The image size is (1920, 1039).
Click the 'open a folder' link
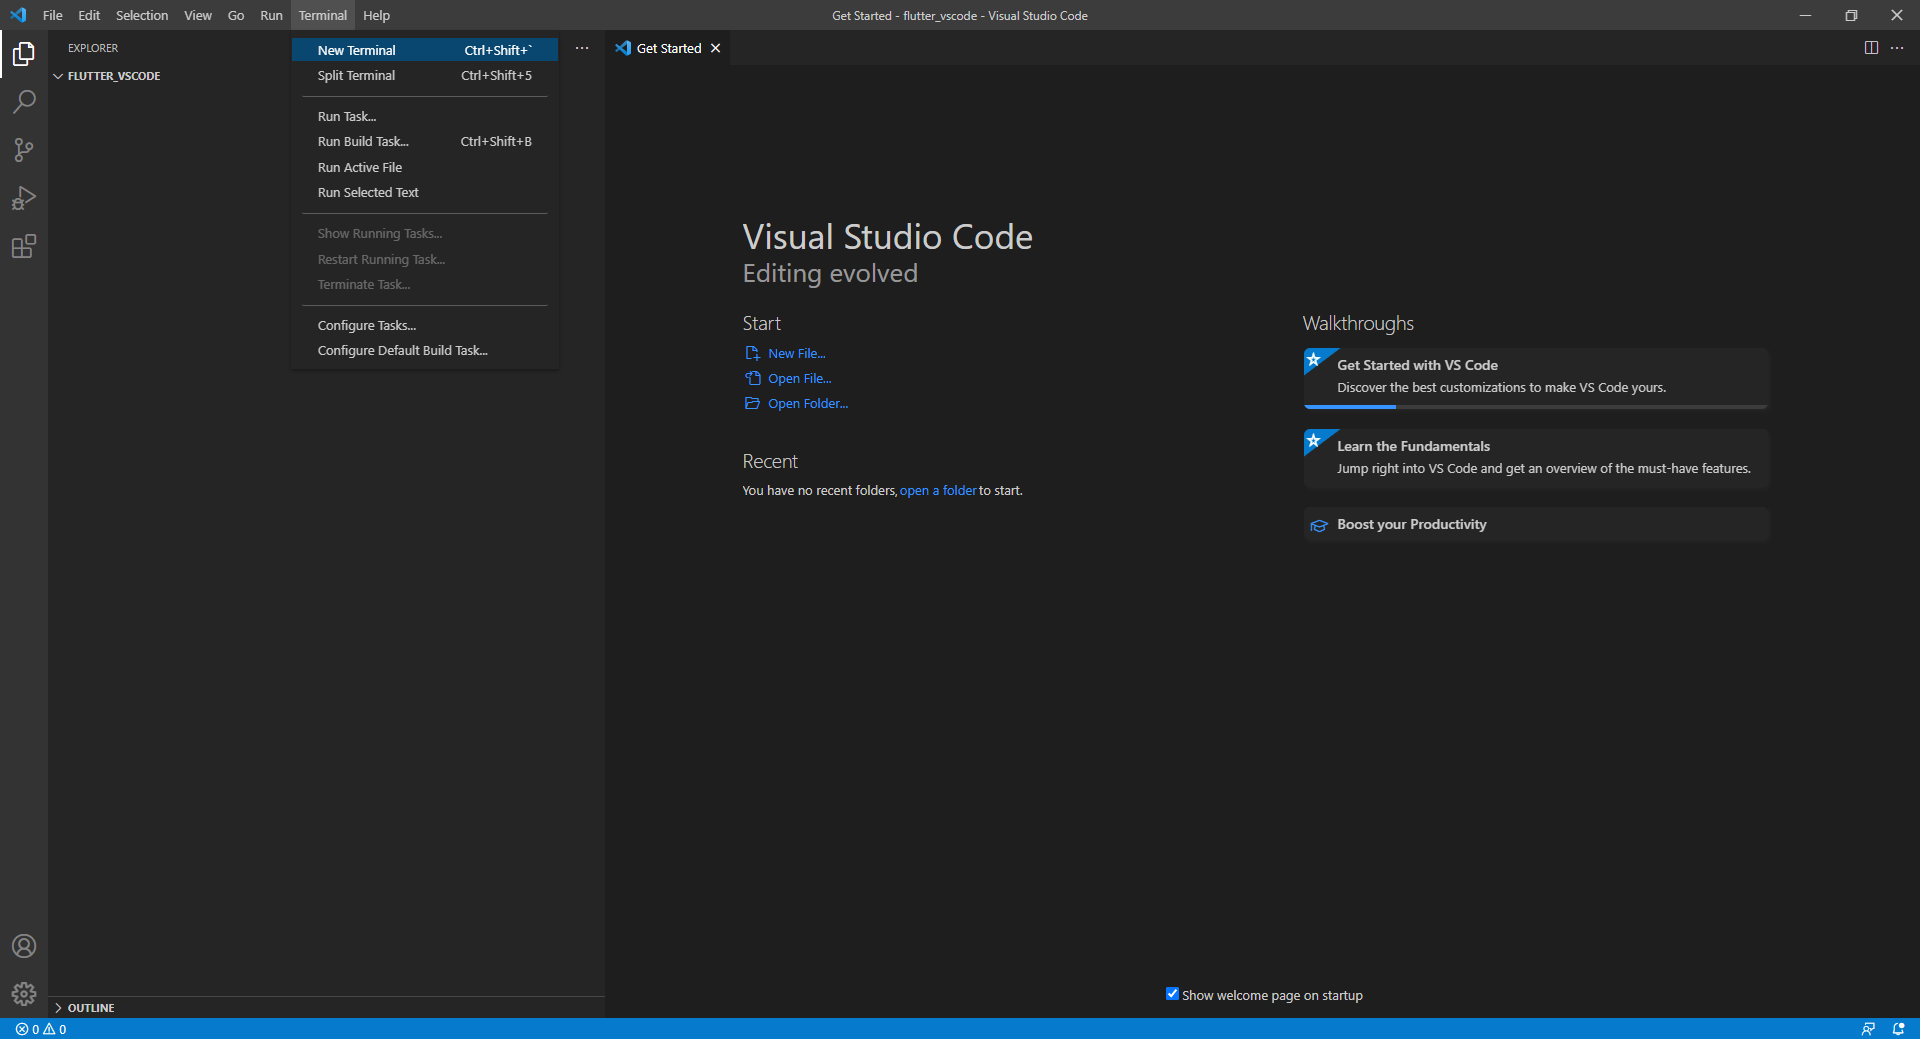tap(938, 490)
